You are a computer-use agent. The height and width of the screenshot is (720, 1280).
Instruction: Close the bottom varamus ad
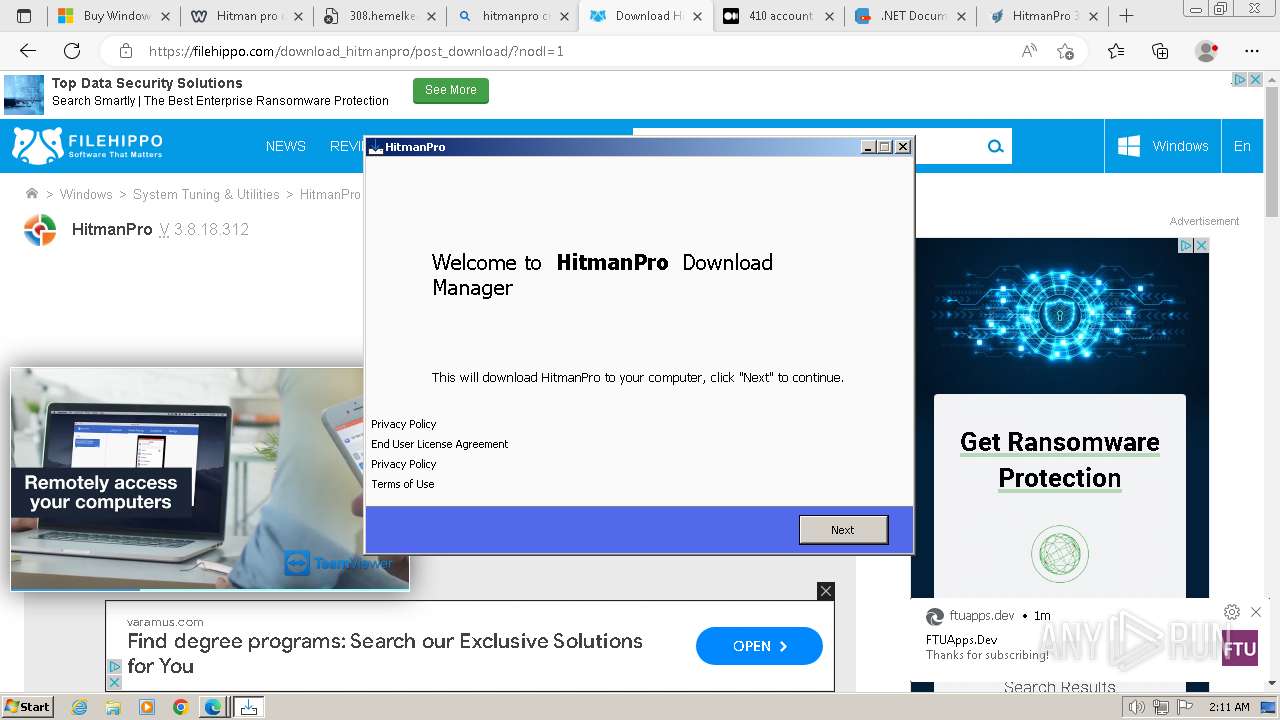pos(826,591)
